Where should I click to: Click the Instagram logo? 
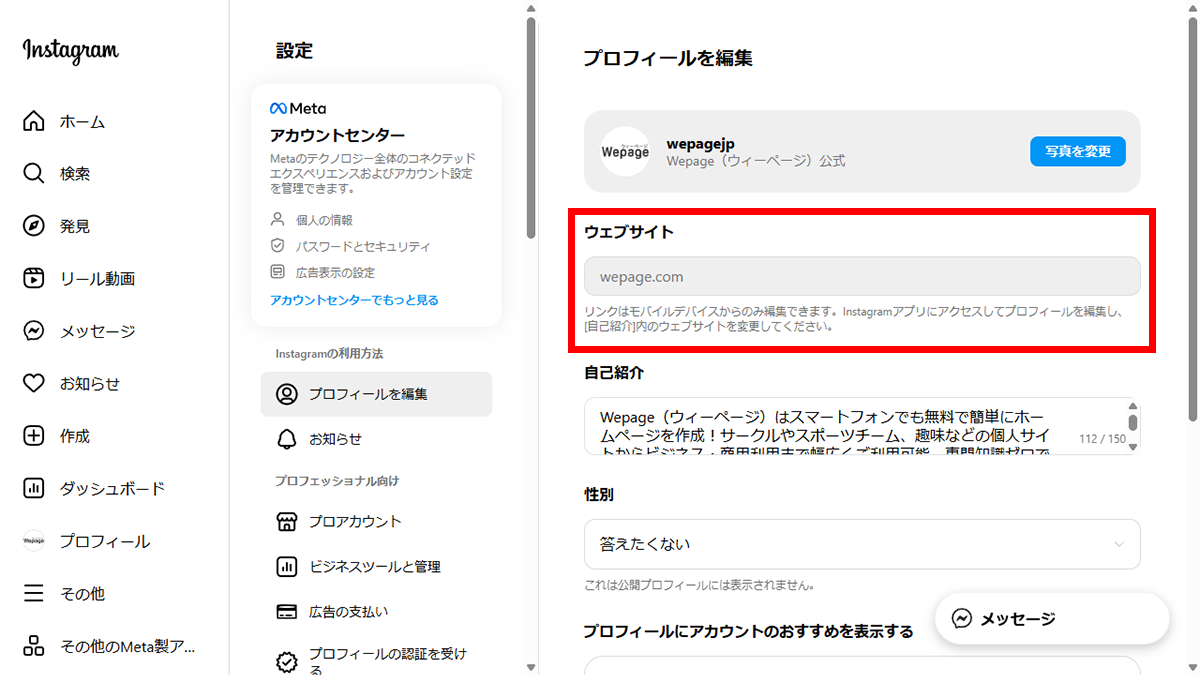pos(71,51)
